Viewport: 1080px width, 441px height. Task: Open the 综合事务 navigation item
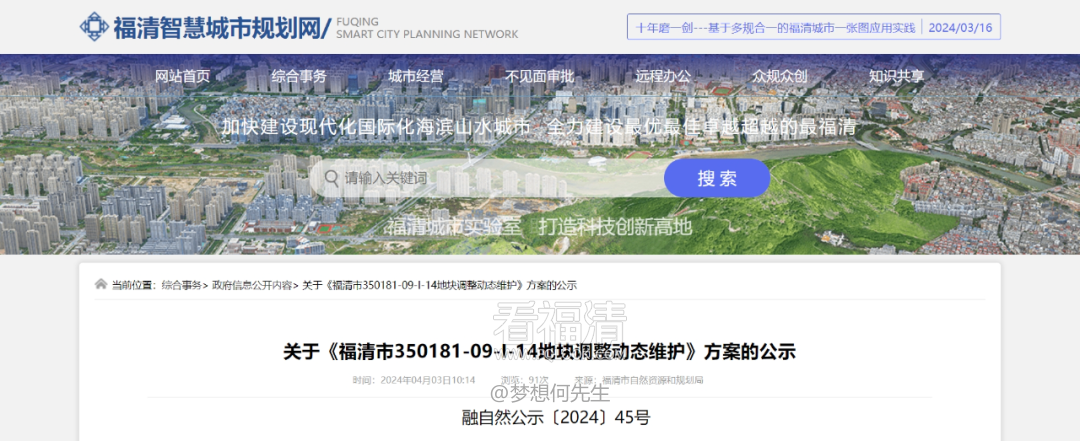pyautogui.click(x=299, y=76)
